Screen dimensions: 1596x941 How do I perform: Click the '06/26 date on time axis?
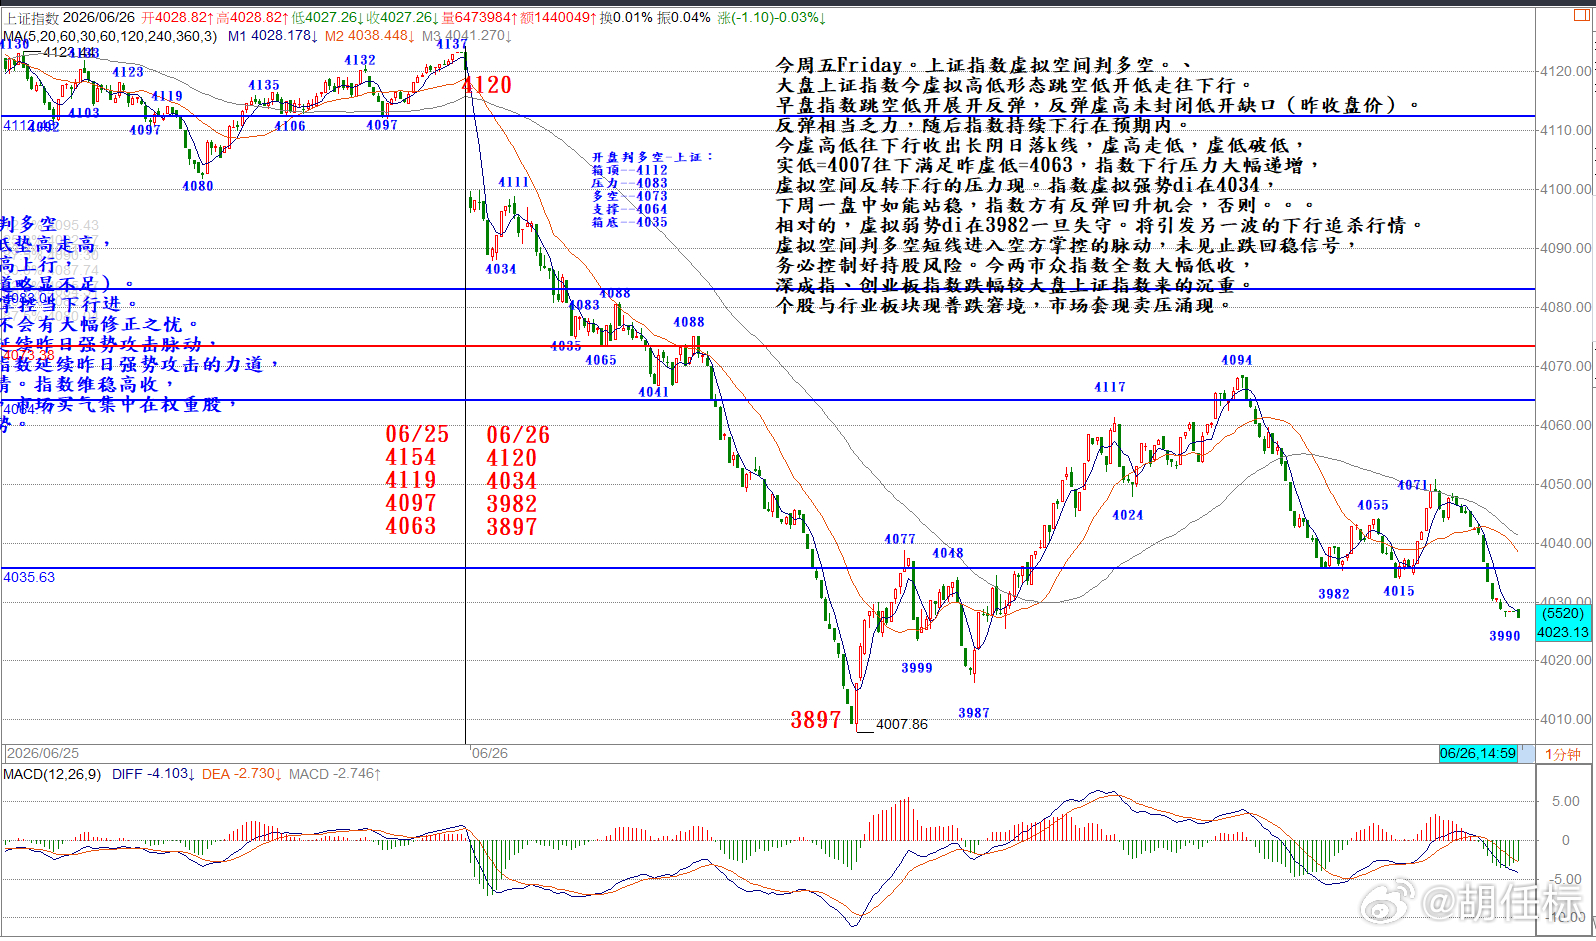[489, 753]
